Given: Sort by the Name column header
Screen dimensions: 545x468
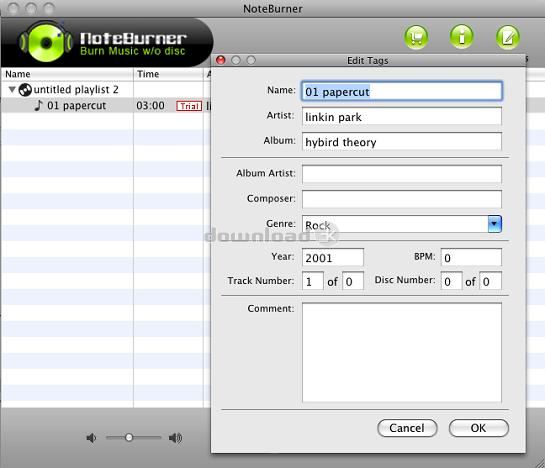Looking at the screenshot, I should pos(67,74).
